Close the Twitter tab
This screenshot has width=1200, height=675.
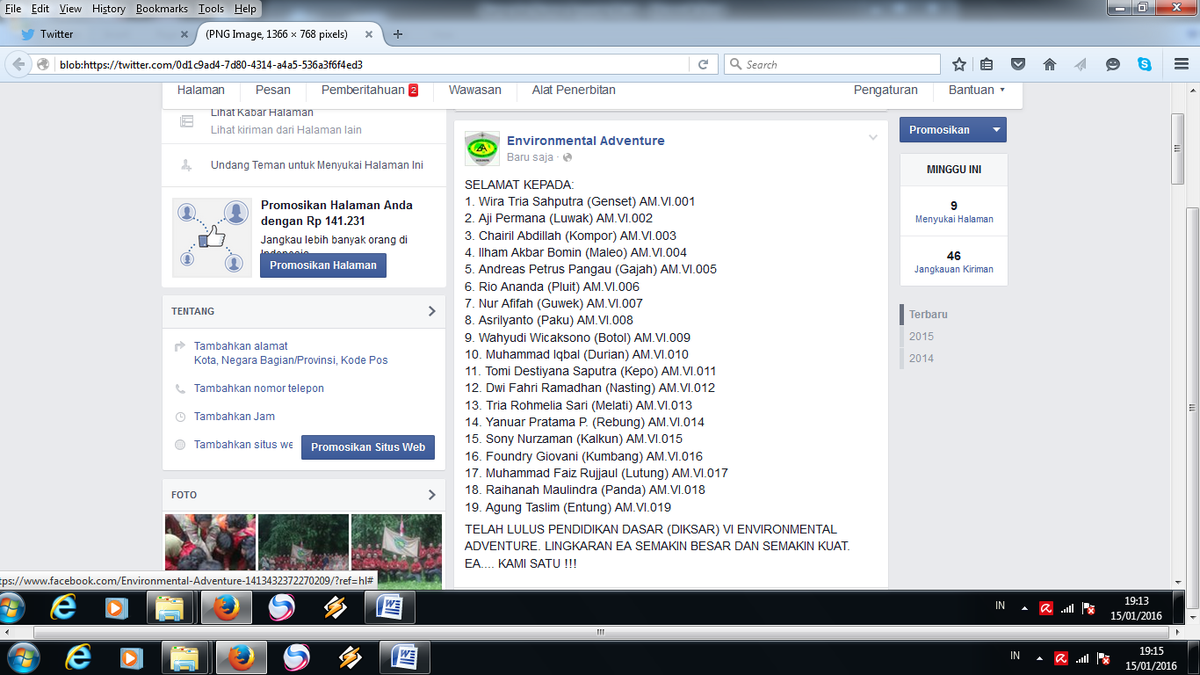tap(183, 34)
